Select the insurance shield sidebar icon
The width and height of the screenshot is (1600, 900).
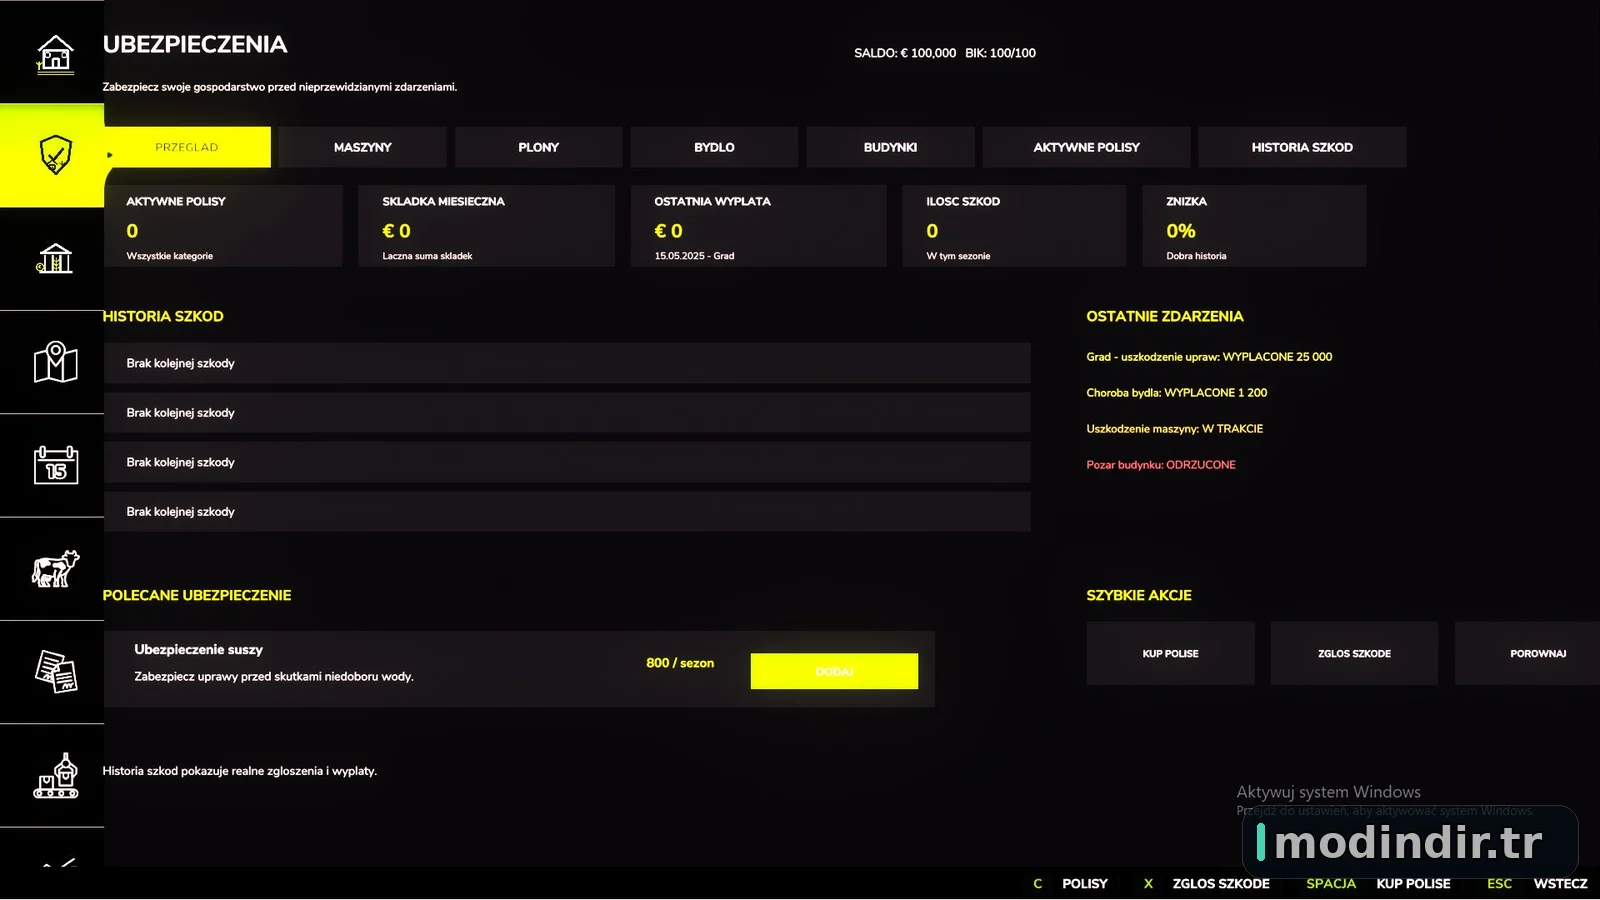tap(55, 155)
